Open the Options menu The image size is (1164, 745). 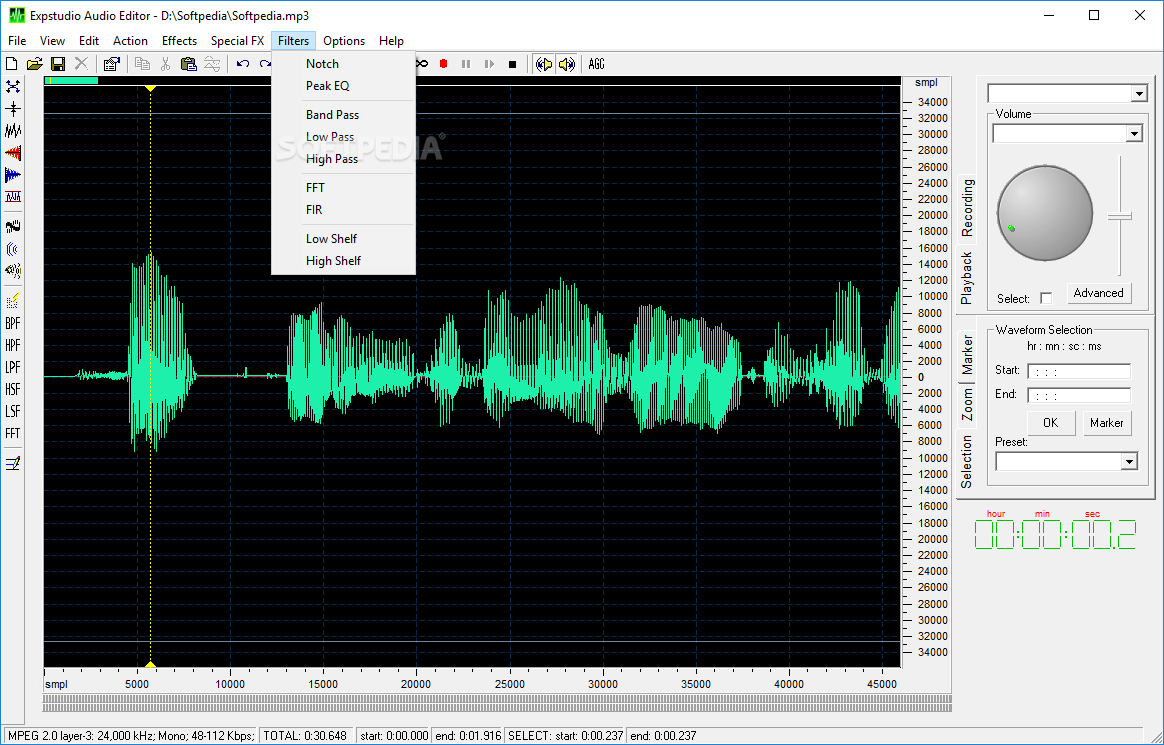point(344,41)
